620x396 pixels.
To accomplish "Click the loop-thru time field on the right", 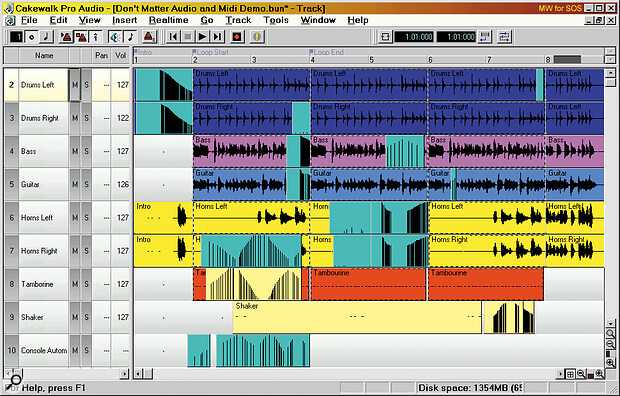I will click(x=456, y=37).
